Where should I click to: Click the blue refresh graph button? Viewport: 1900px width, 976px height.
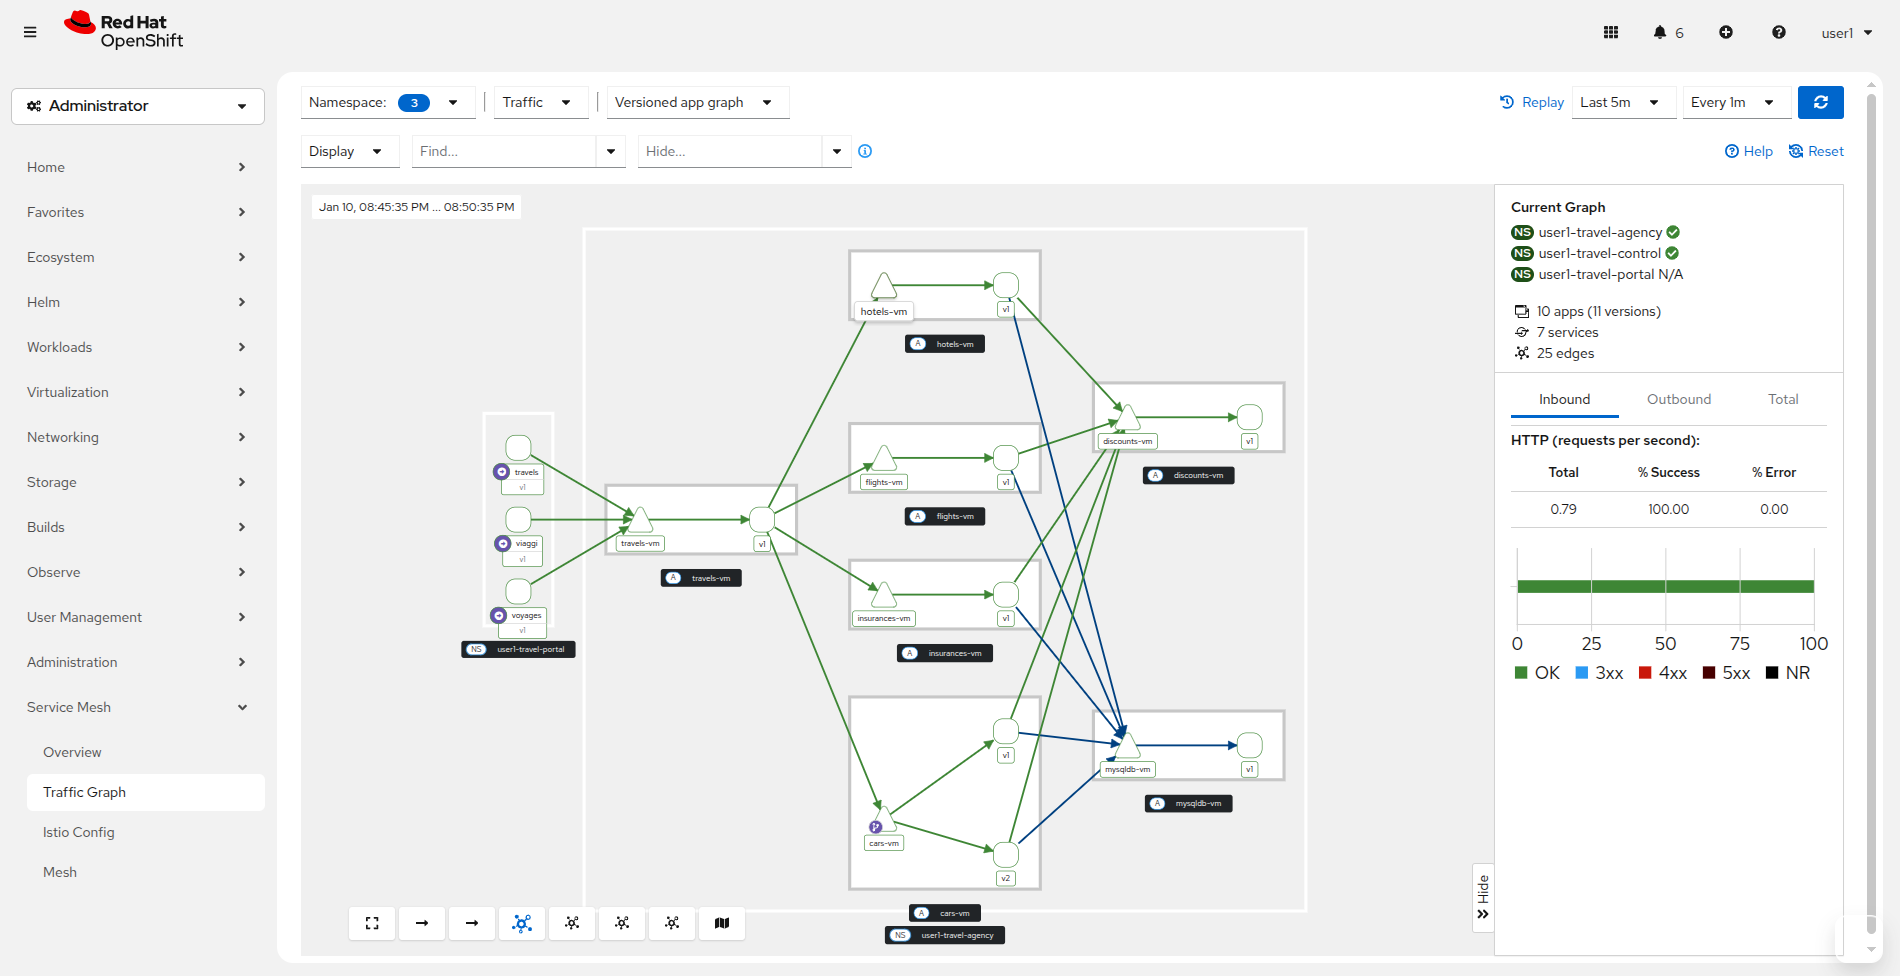1820,102
